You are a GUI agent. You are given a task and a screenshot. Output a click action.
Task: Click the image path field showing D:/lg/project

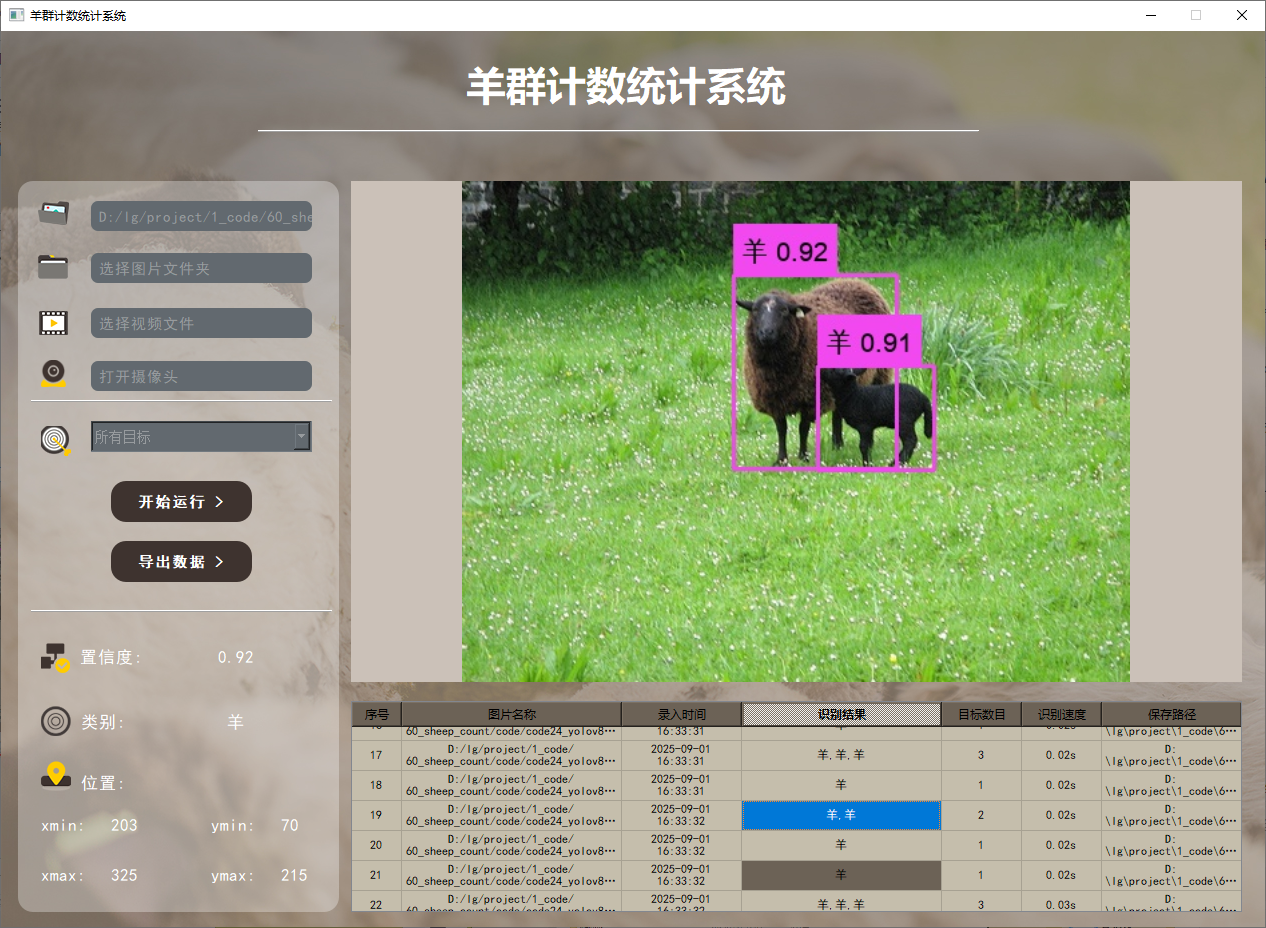click(201, 216)
